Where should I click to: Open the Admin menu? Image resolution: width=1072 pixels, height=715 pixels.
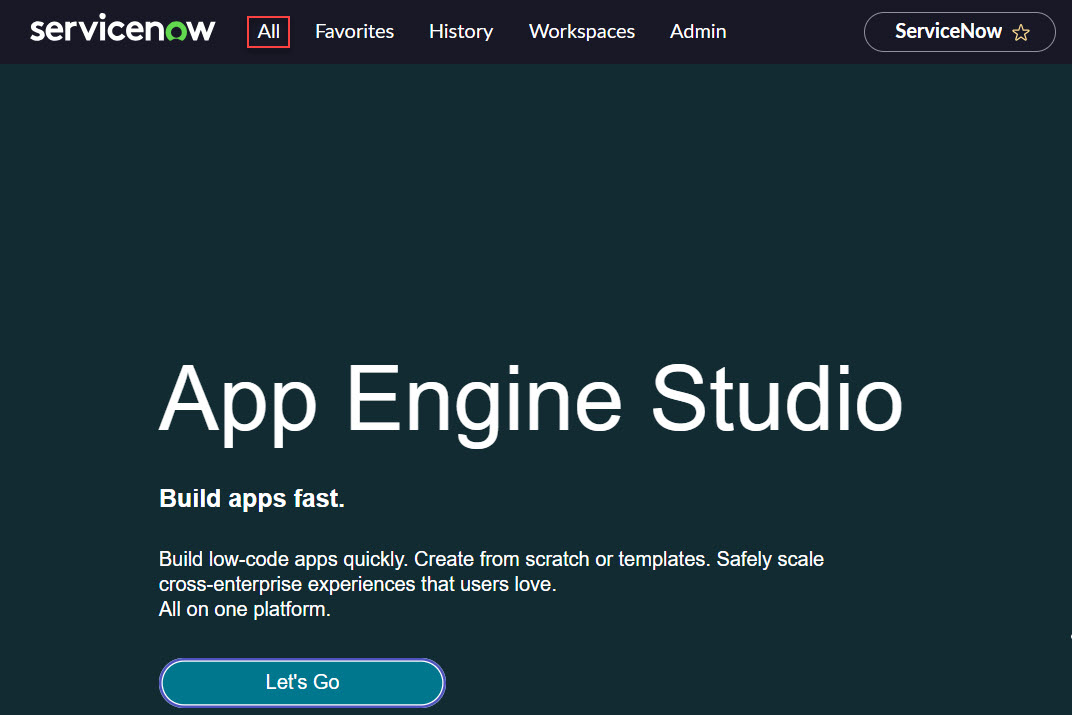pos(698,31)
